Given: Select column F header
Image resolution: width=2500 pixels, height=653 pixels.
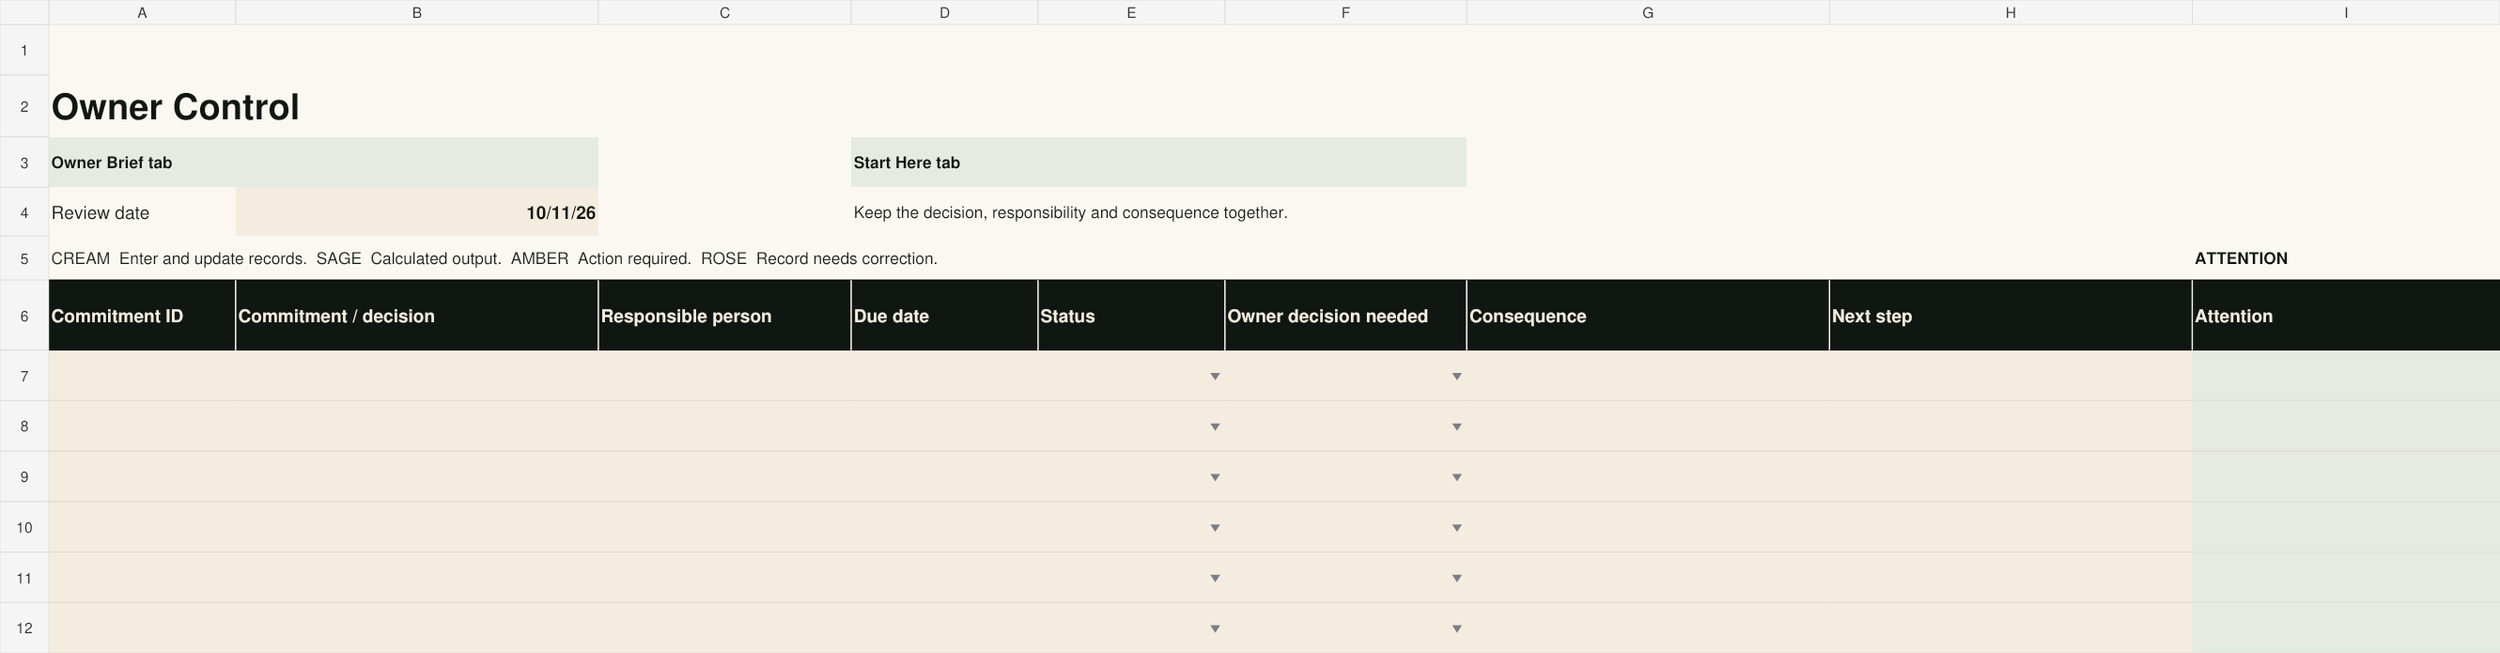Looking at the screenshot, I should [x=1345, y=12].
